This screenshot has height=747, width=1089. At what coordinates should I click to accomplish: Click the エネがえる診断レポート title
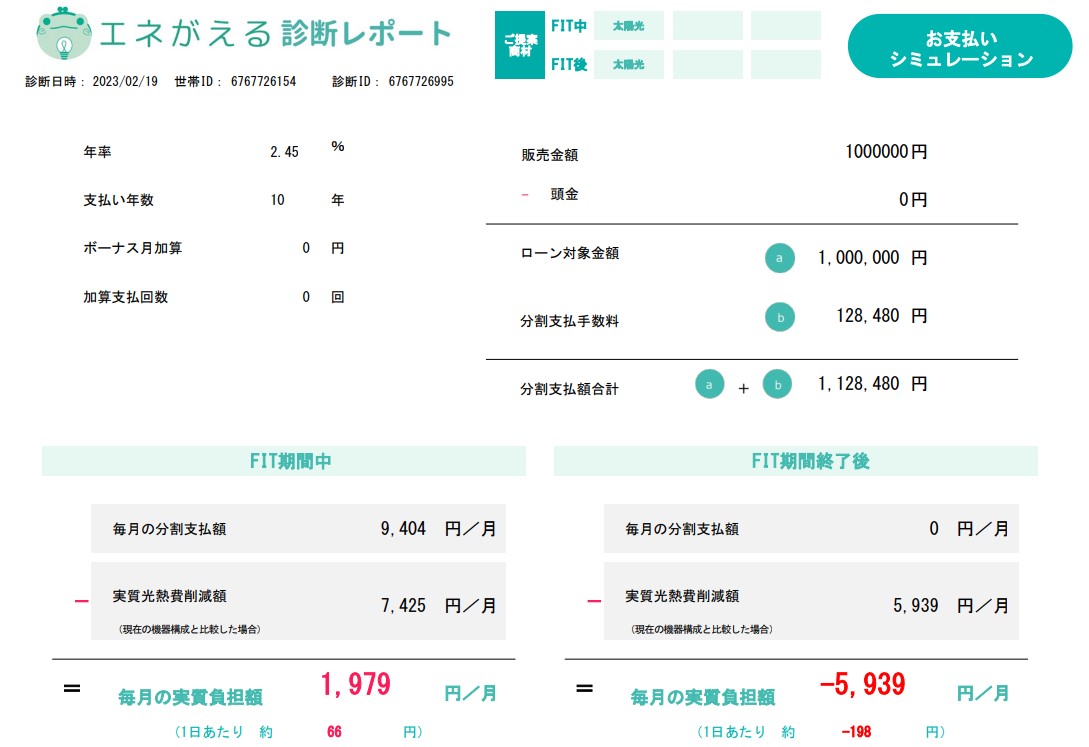point(276,33)
